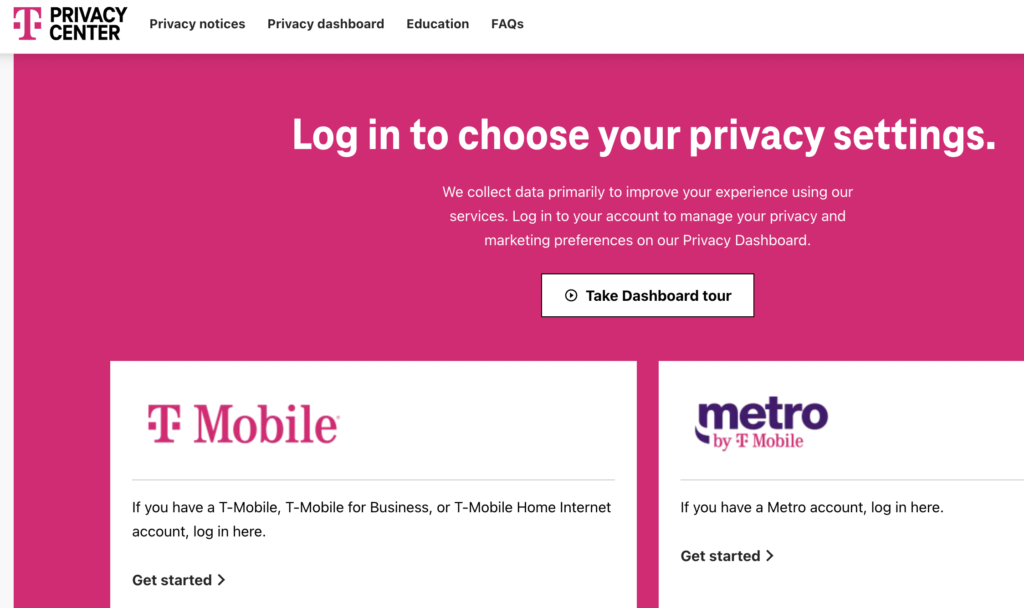This screenshot has height=608, width=1024.
Task: Click the T-Mobile logo in the card
Action: (x=243, y=424)
